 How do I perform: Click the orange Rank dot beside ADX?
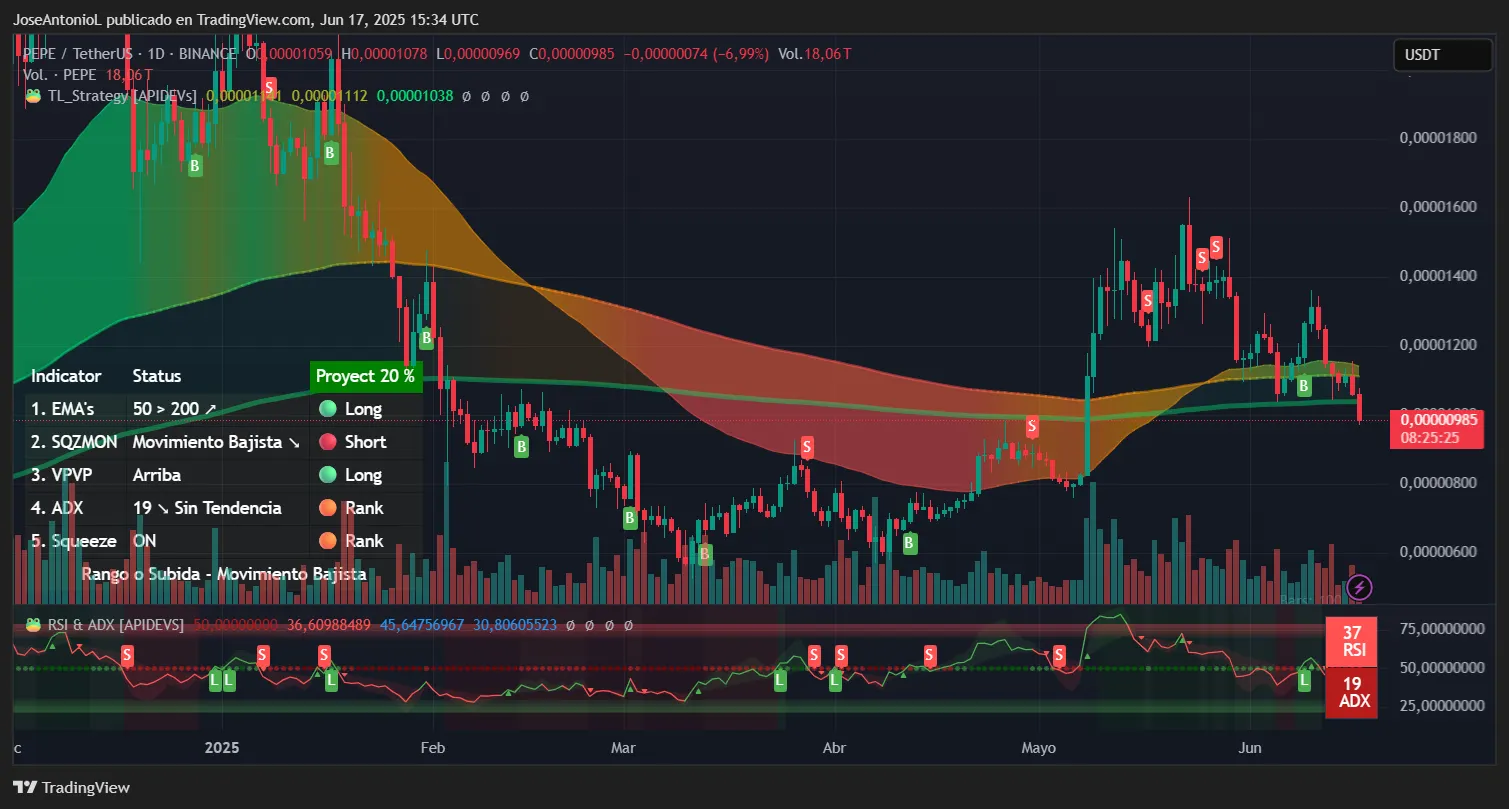click(326, 507)
